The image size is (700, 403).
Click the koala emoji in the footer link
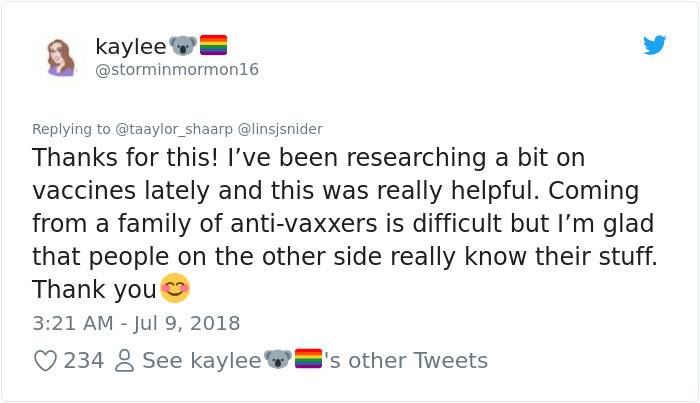(x=277, y=360)
